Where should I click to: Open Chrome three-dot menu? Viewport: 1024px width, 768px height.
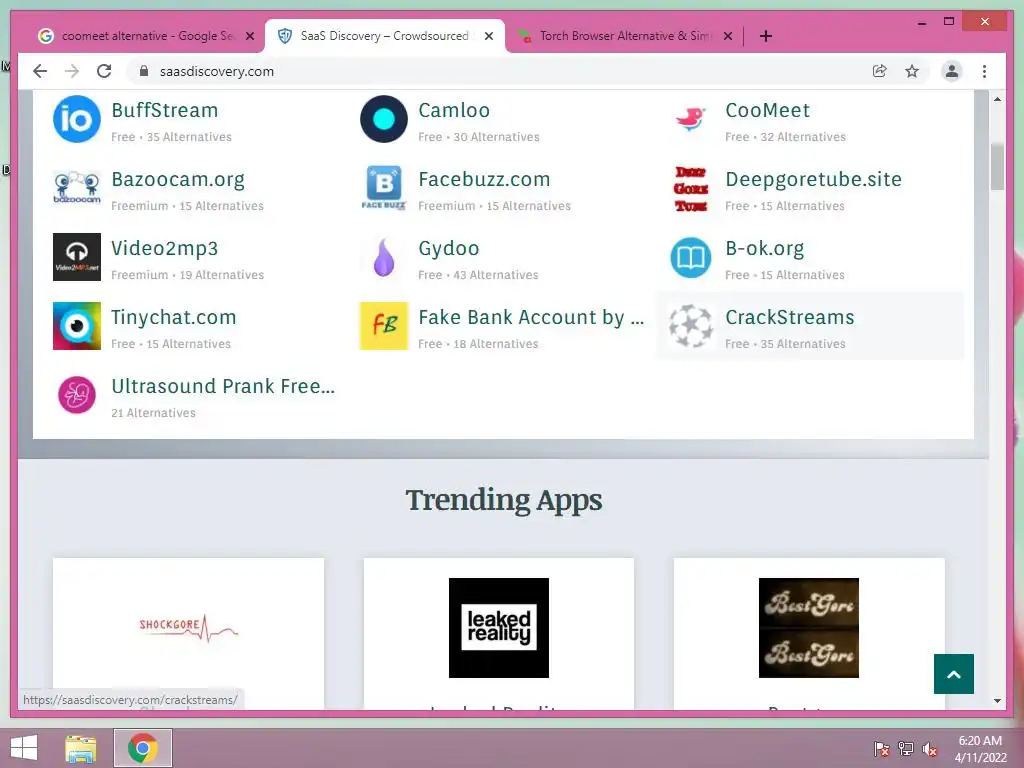point(984,71)
